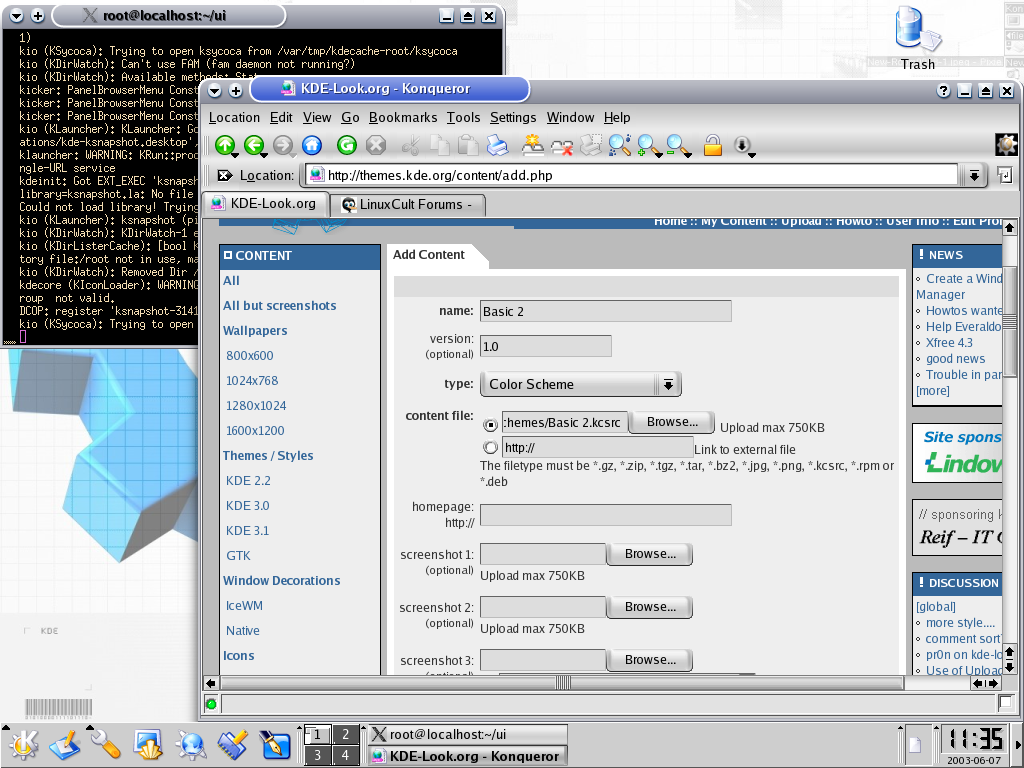Image resolution: width=1024 pixels, height=768 pixels.
Task: Open the Go menu
Action: tap(350, 118)
